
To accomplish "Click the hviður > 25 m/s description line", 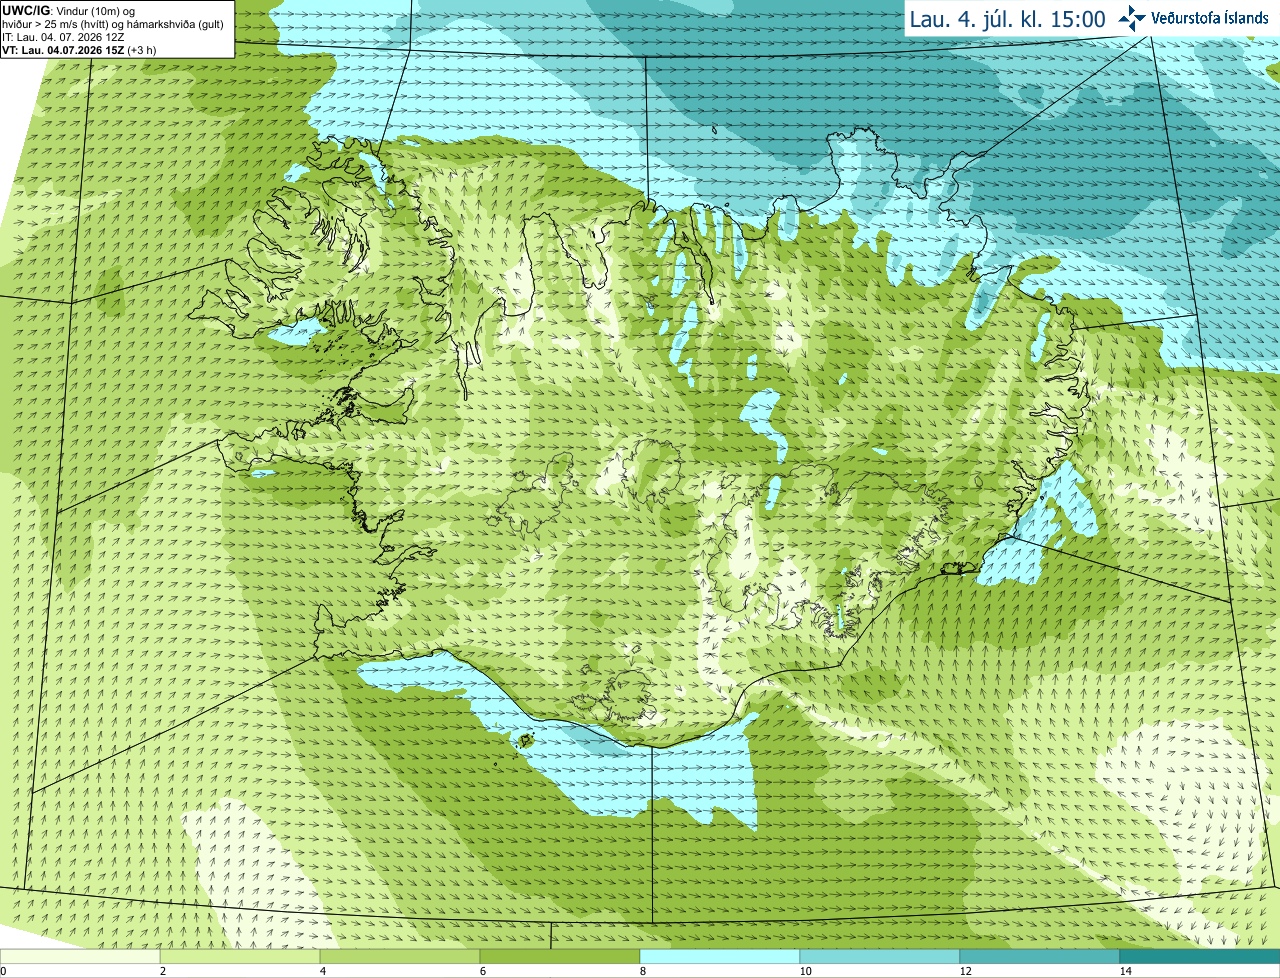I will tap(113, 24).
